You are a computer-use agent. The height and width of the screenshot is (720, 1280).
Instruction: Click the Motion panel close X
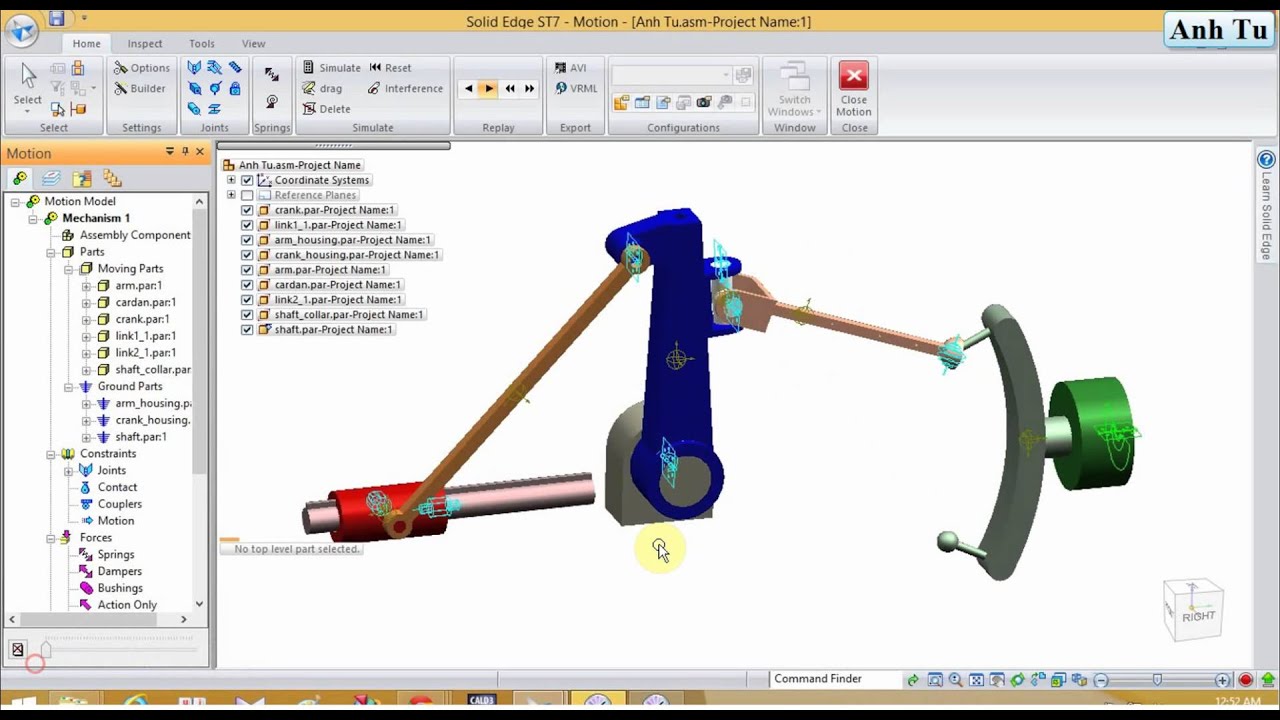pyautogui.click(x=200, y=152)
